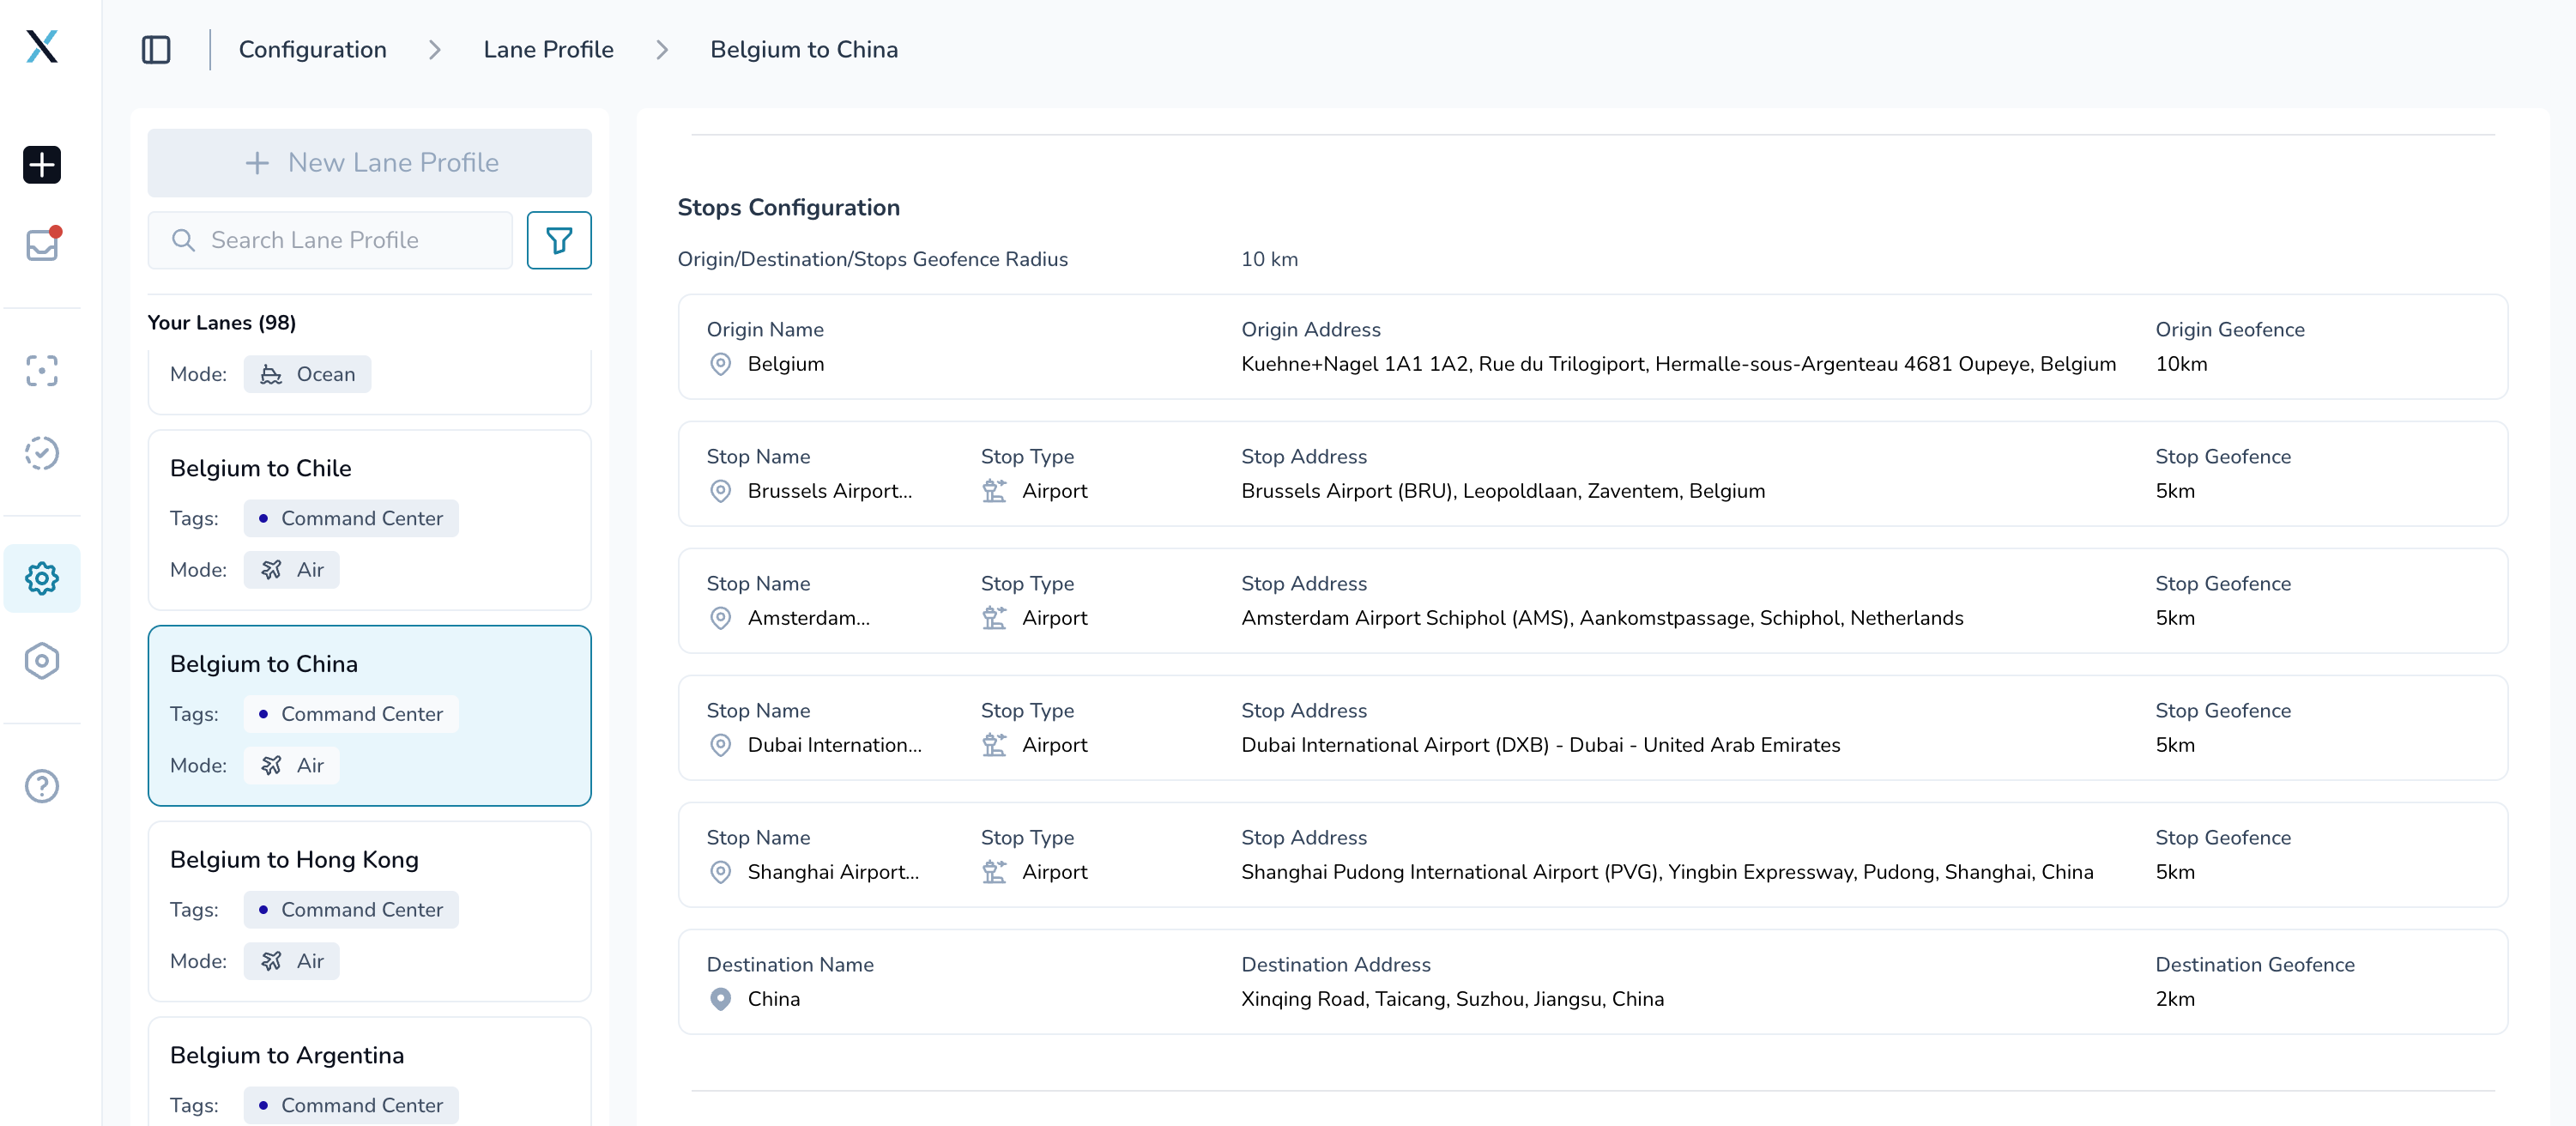This screenshot has height=1126, width=2576.
Task: Click the Amsterdam... stop name
Action: click(x=809, y=618)
